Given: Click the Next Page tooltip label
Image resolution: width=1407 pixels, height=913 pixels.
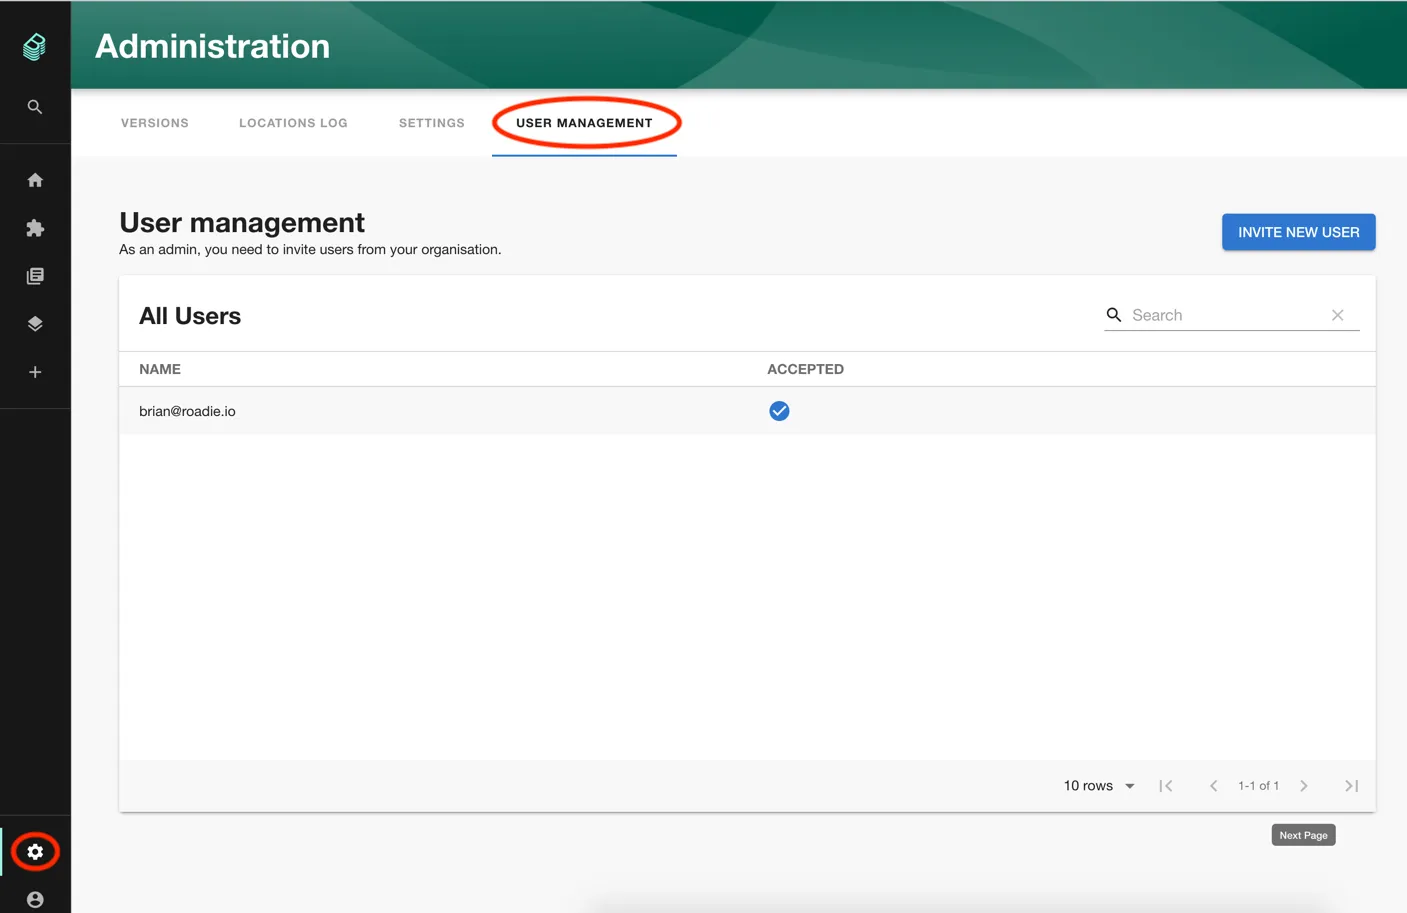Looking at the screenshot, I should pyautogui.click(x=1303, y=834).
